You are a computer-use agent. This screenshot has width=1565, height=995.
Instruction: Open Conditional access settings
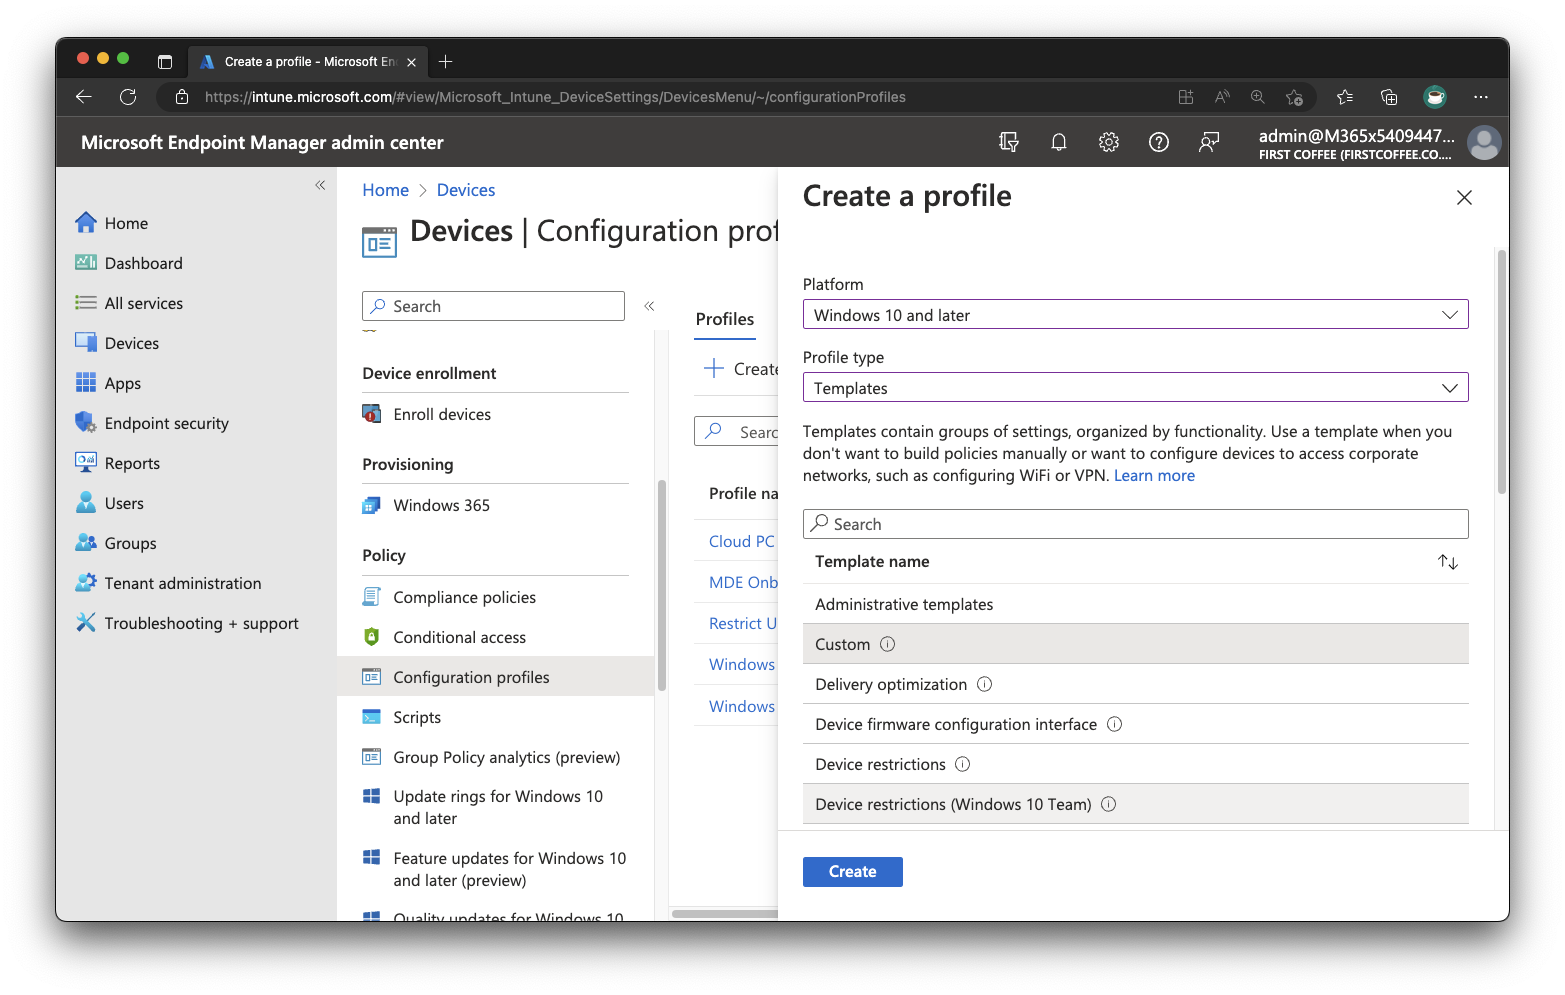coord(459,636)
